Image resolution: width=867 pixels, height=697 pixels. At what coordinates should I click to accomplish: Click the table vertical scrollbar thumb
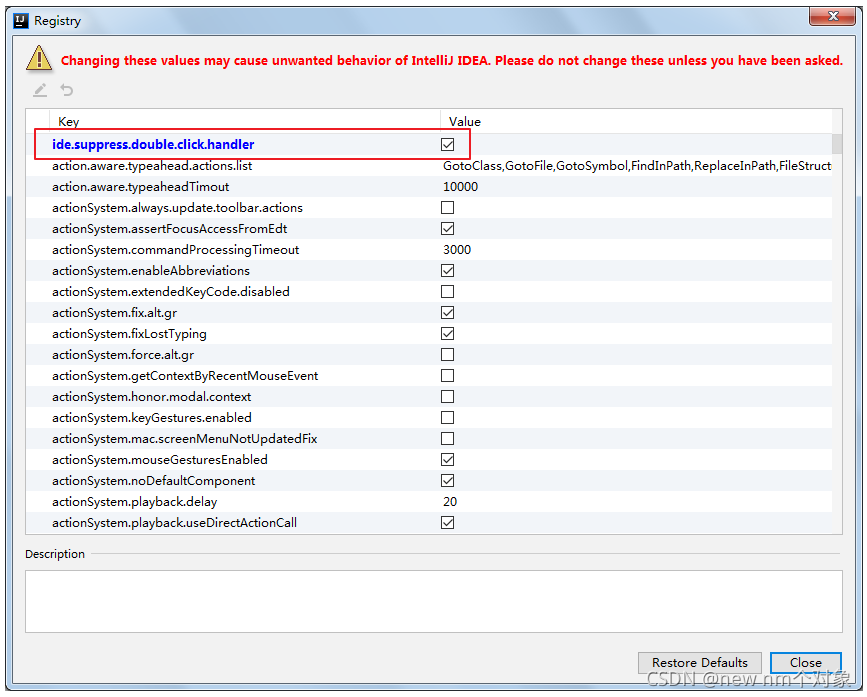pyautogui.click(x=837, y=144)
